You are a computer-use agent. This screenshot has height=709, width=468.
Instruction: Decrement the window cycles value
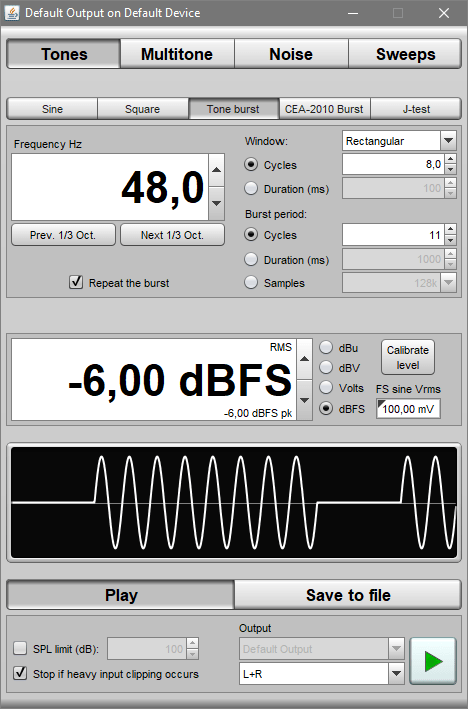(x=450, y=169)
